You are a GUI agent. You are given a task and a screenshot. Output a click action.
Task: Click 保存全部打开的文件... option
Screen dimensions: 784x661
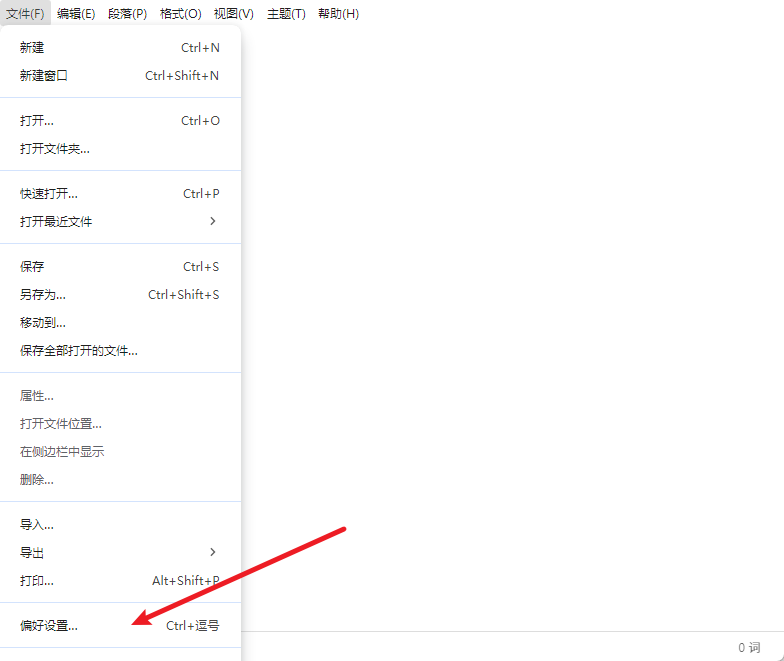pyautogui.click(x=79, y=351)
